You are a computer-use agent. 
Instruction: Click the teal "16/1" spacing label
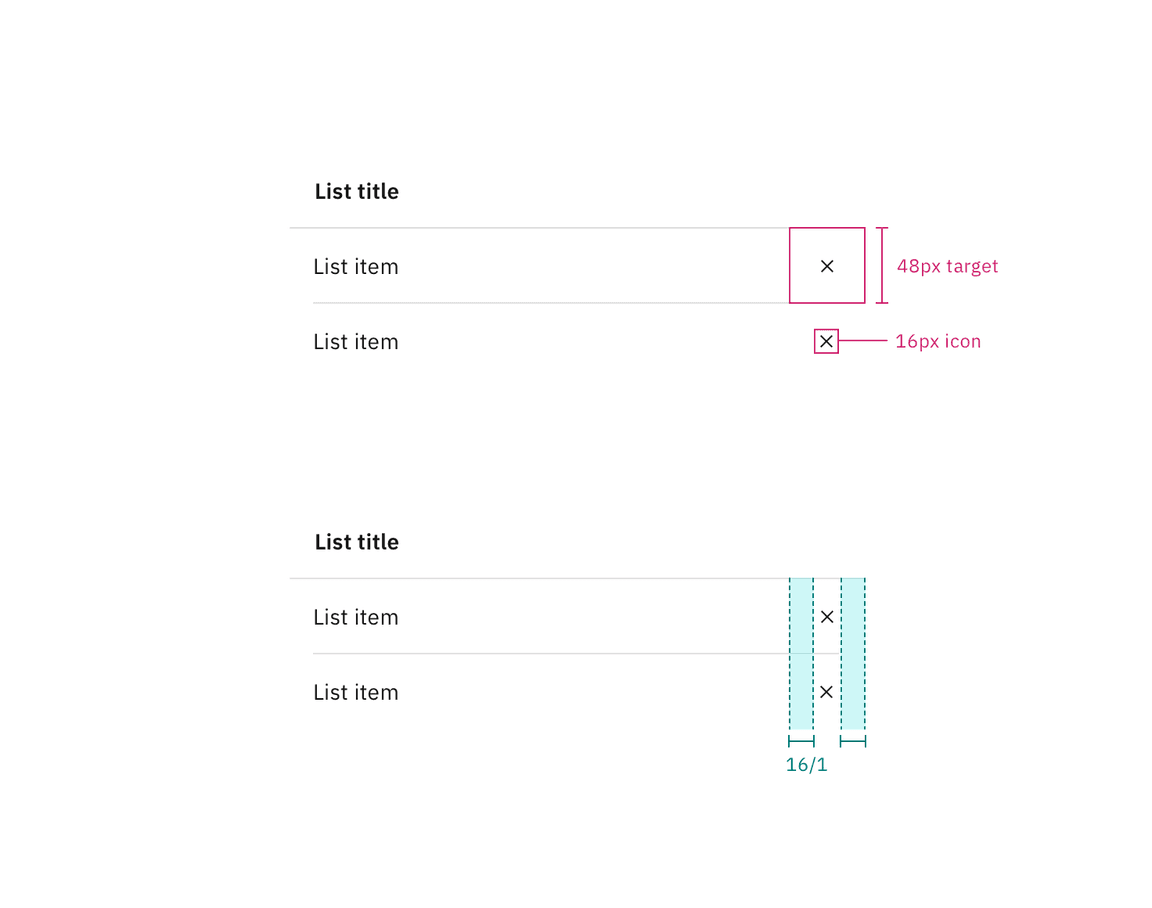click(x=806, y=765)
